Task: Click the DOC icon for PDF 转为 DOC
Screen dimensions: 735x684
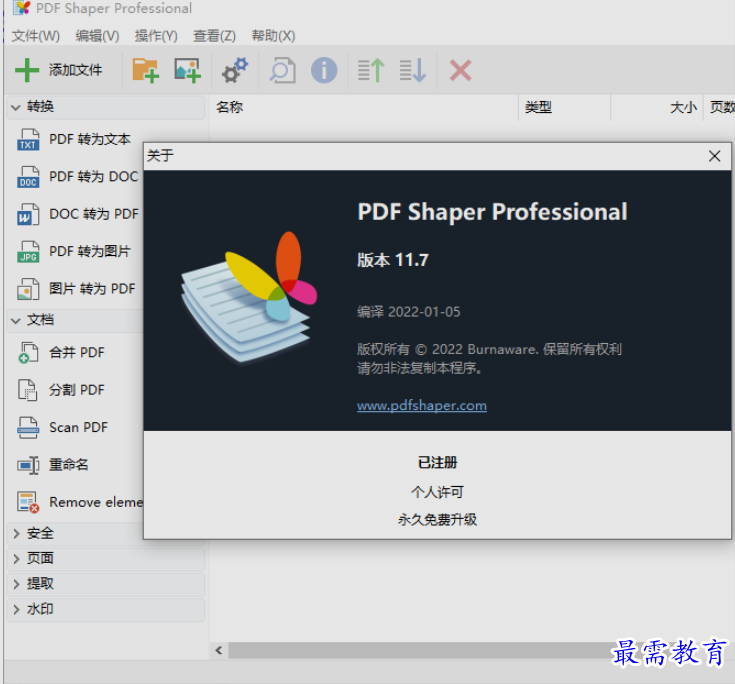Action: pos(28,177)
